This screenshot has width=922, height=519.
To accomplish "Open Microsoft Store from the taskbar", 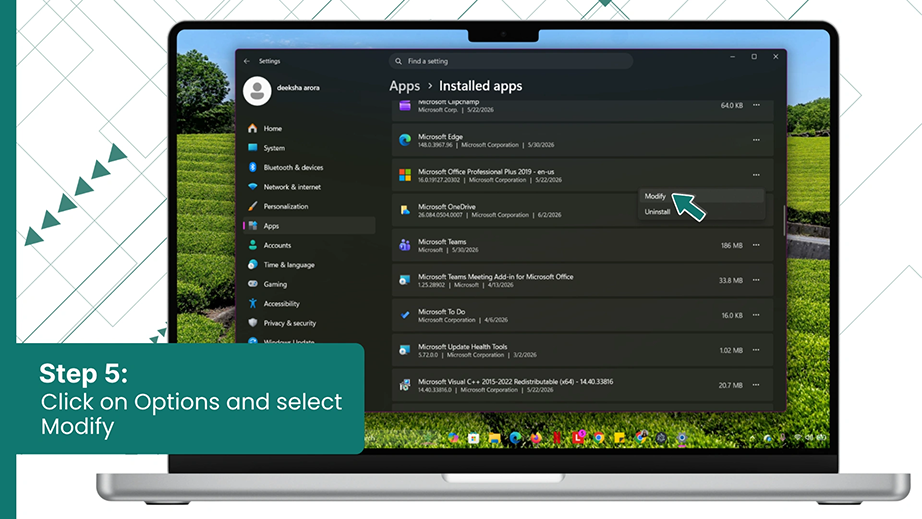I will pos(473,438).
